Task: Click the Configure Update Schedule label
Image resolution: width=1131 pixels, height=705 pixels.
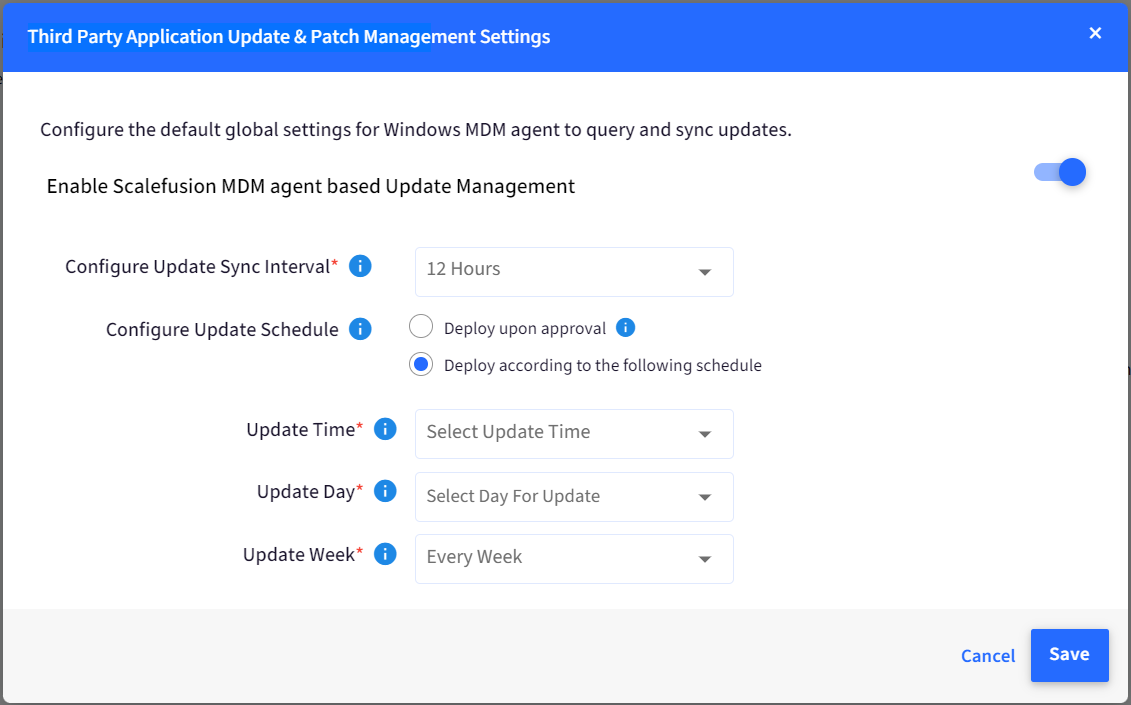Action: pyautogui.click(x=222, y=330)
